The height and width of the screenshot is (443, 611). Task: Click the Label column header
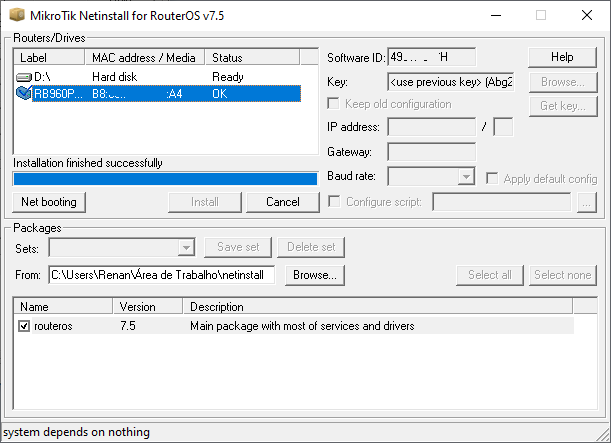[x=49, y=57]
